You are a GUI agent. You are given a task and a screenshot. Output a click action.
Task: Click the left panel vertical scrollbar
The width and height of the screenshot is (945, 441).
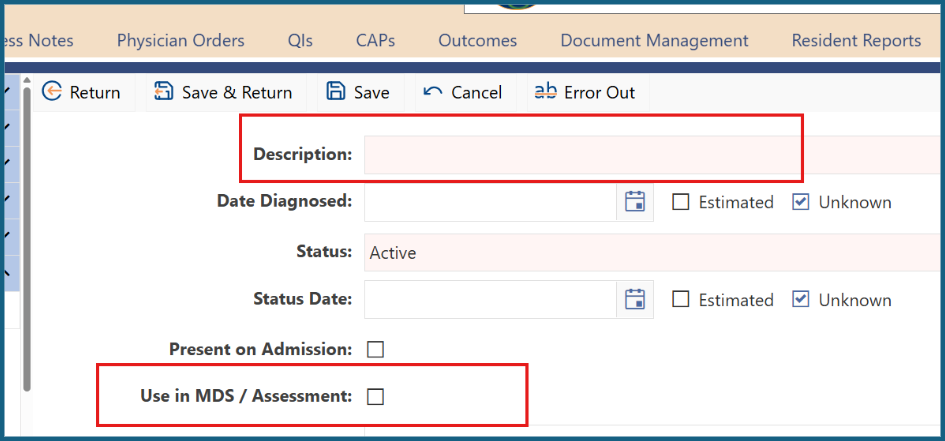click(27, 238)
